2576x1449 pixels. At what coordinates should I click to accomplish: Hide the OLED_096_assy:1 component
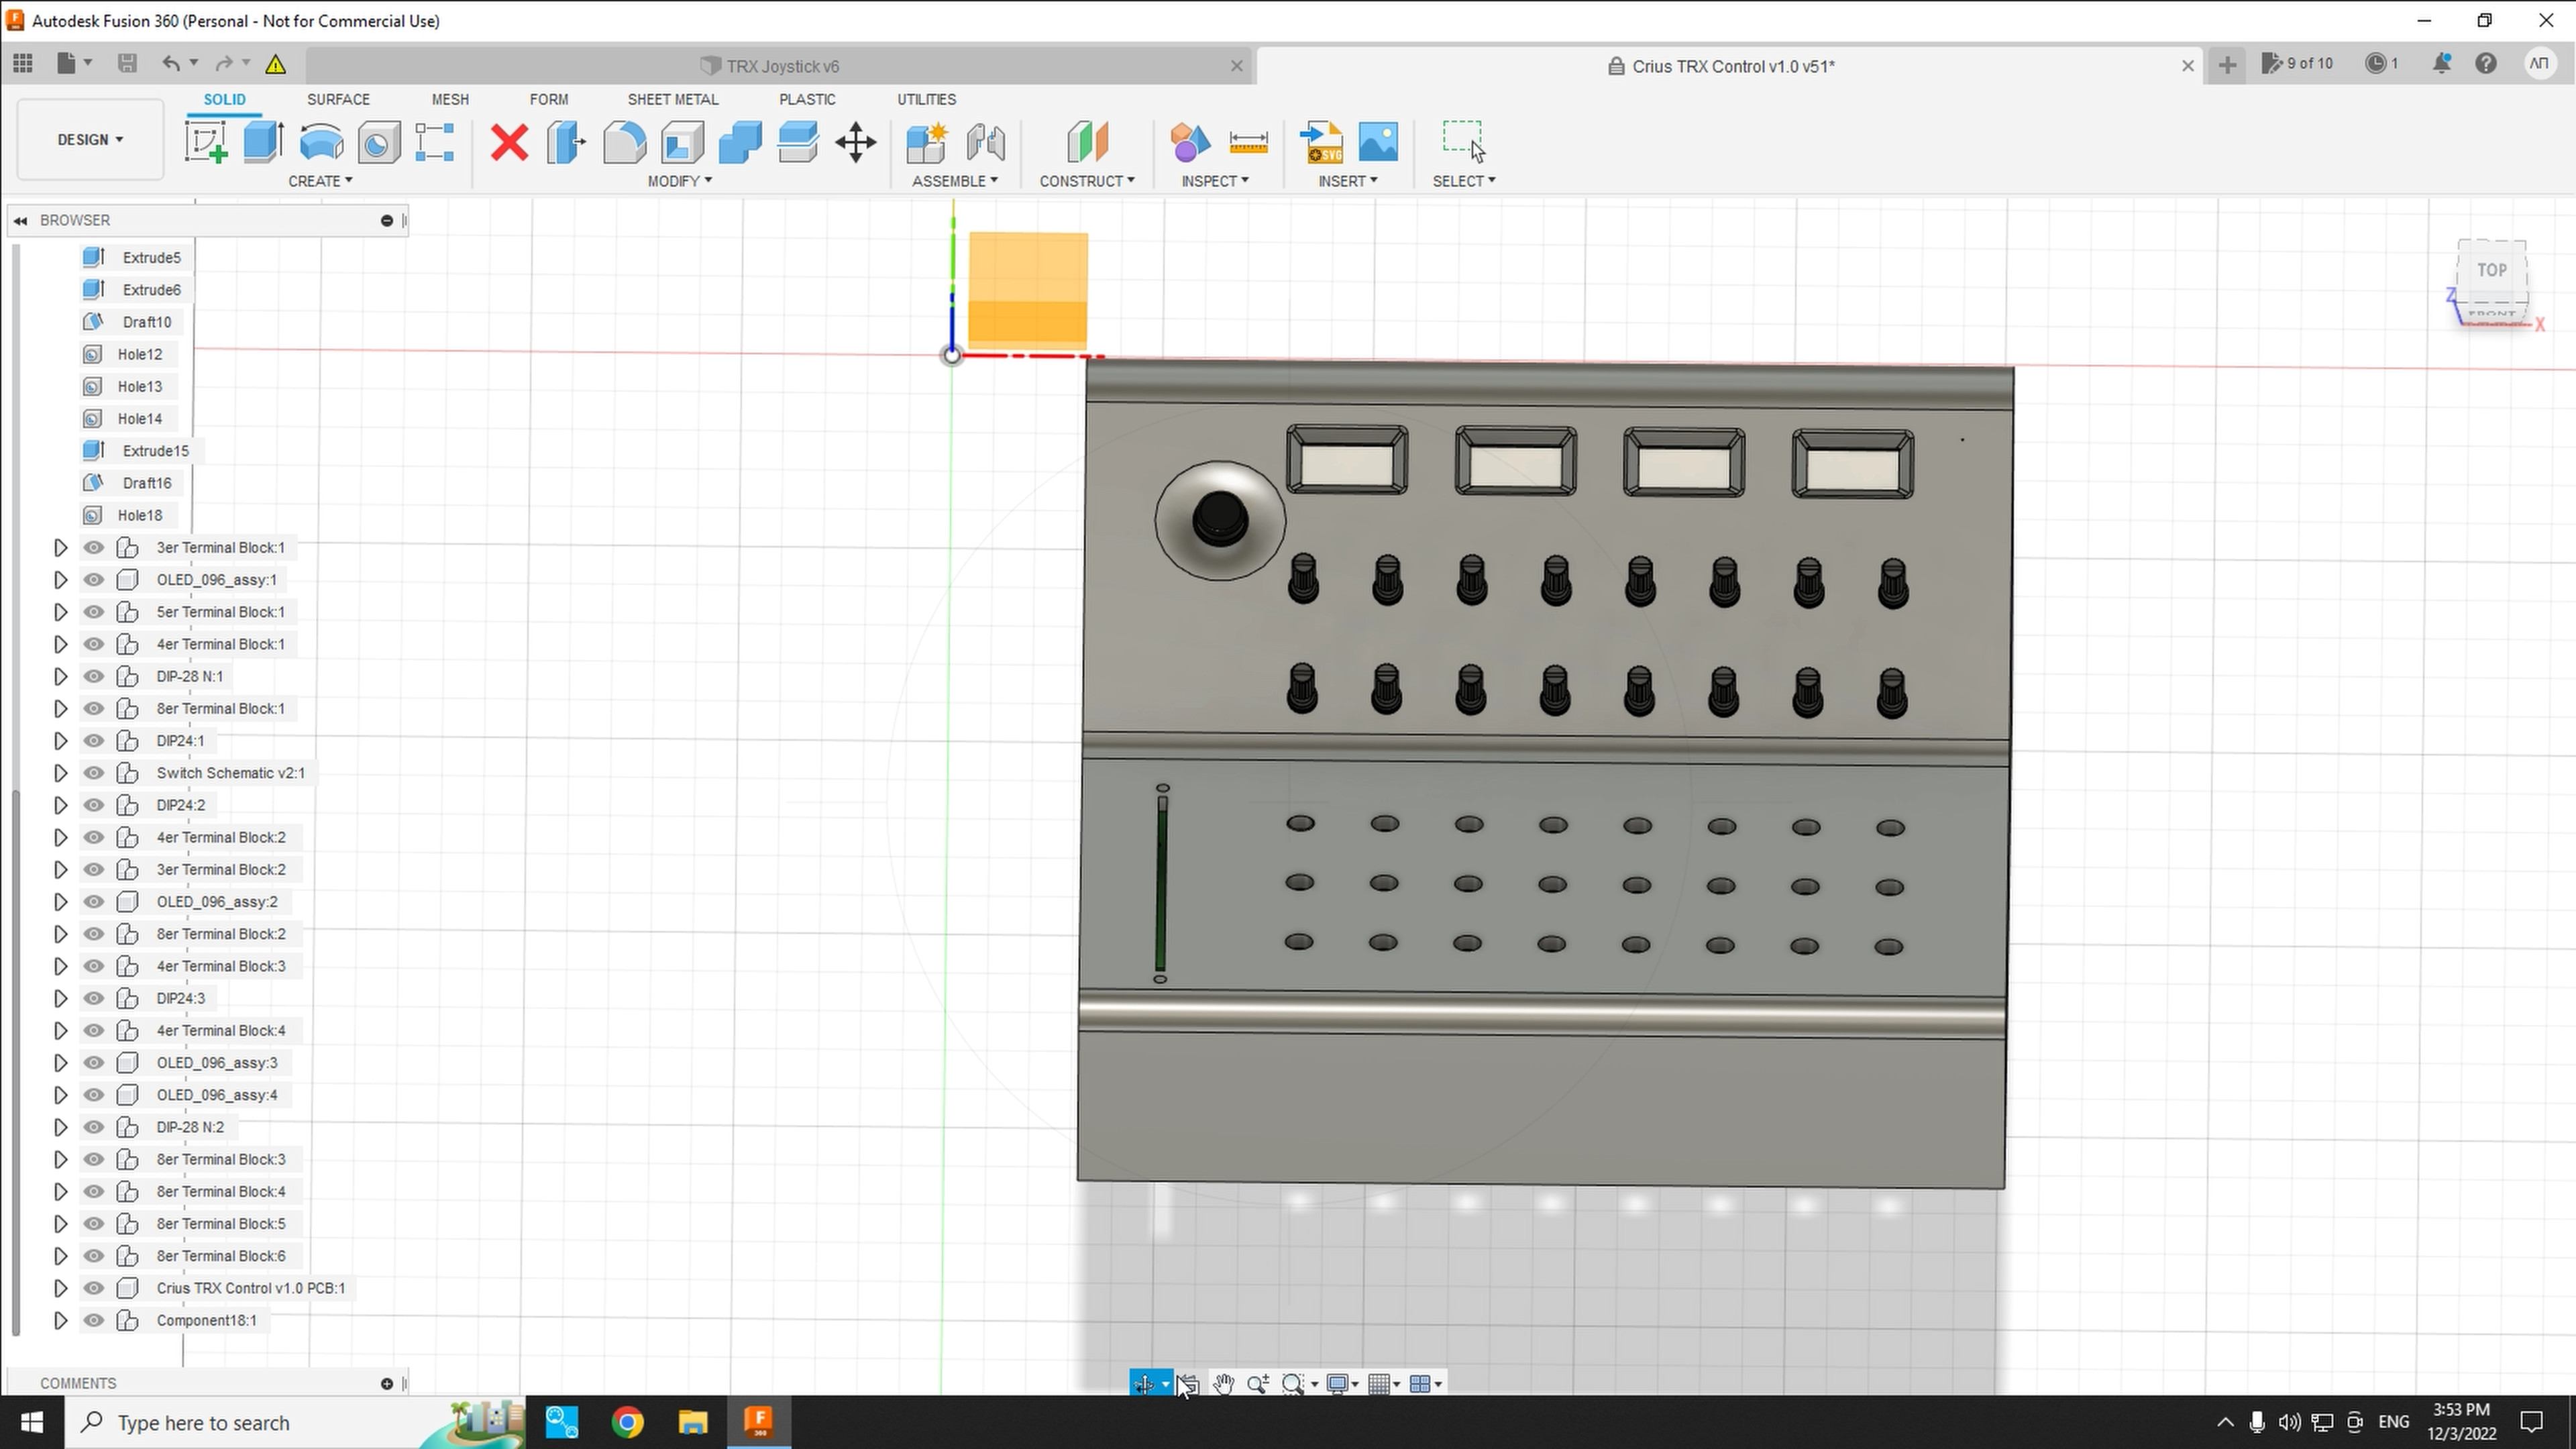point(93,579)
